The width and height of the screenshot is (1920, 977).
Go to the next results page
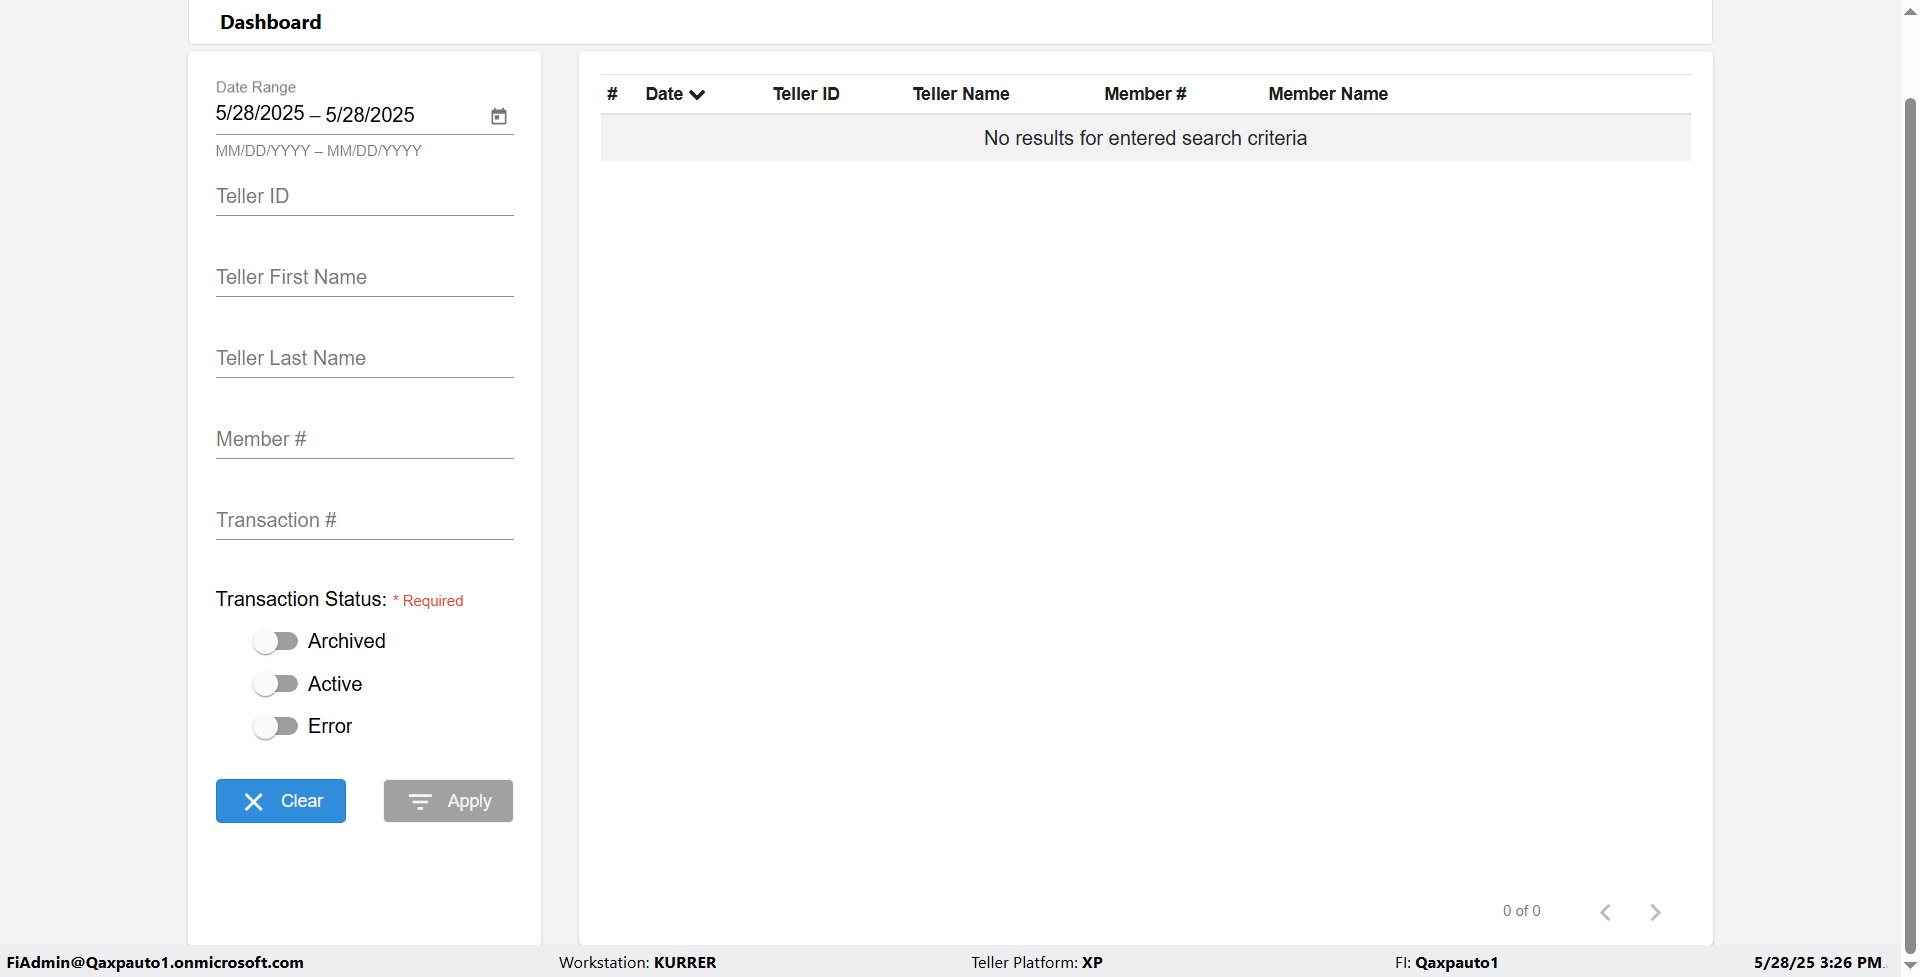[1656, 912]
